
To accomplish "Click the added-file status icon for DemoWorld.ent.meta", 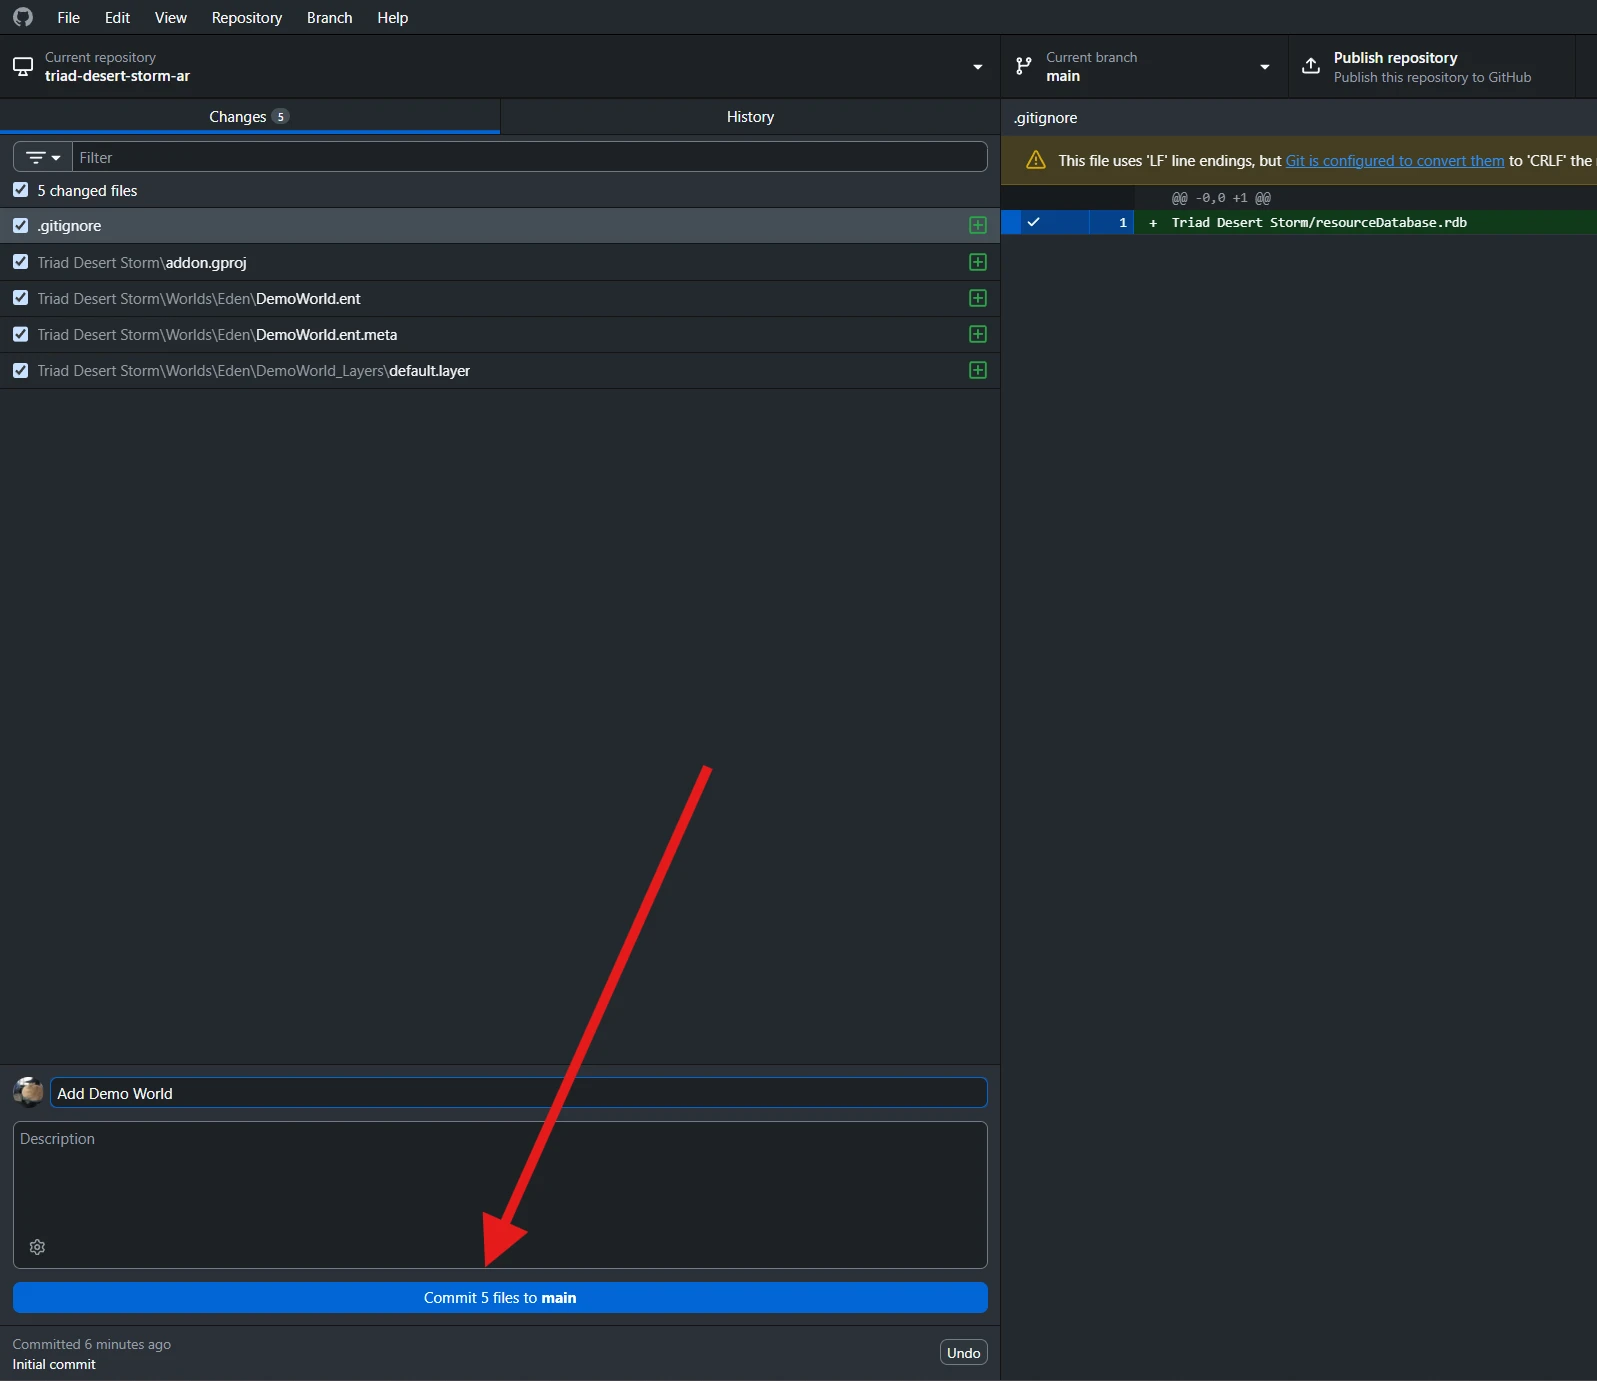I will click(x=978, y=334).
